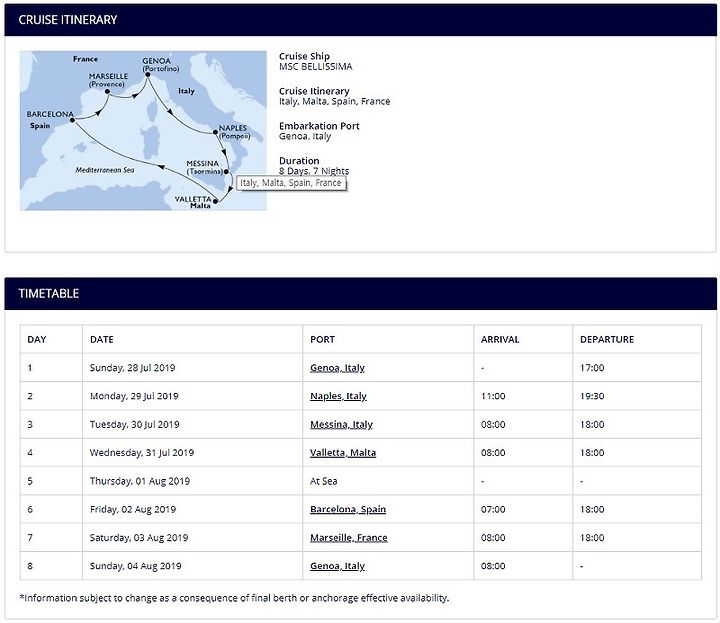Select date Monday, 29 Jul 2019
This screenshot has height=623, width=720.
pyautogui.click(x=134, y=396)
